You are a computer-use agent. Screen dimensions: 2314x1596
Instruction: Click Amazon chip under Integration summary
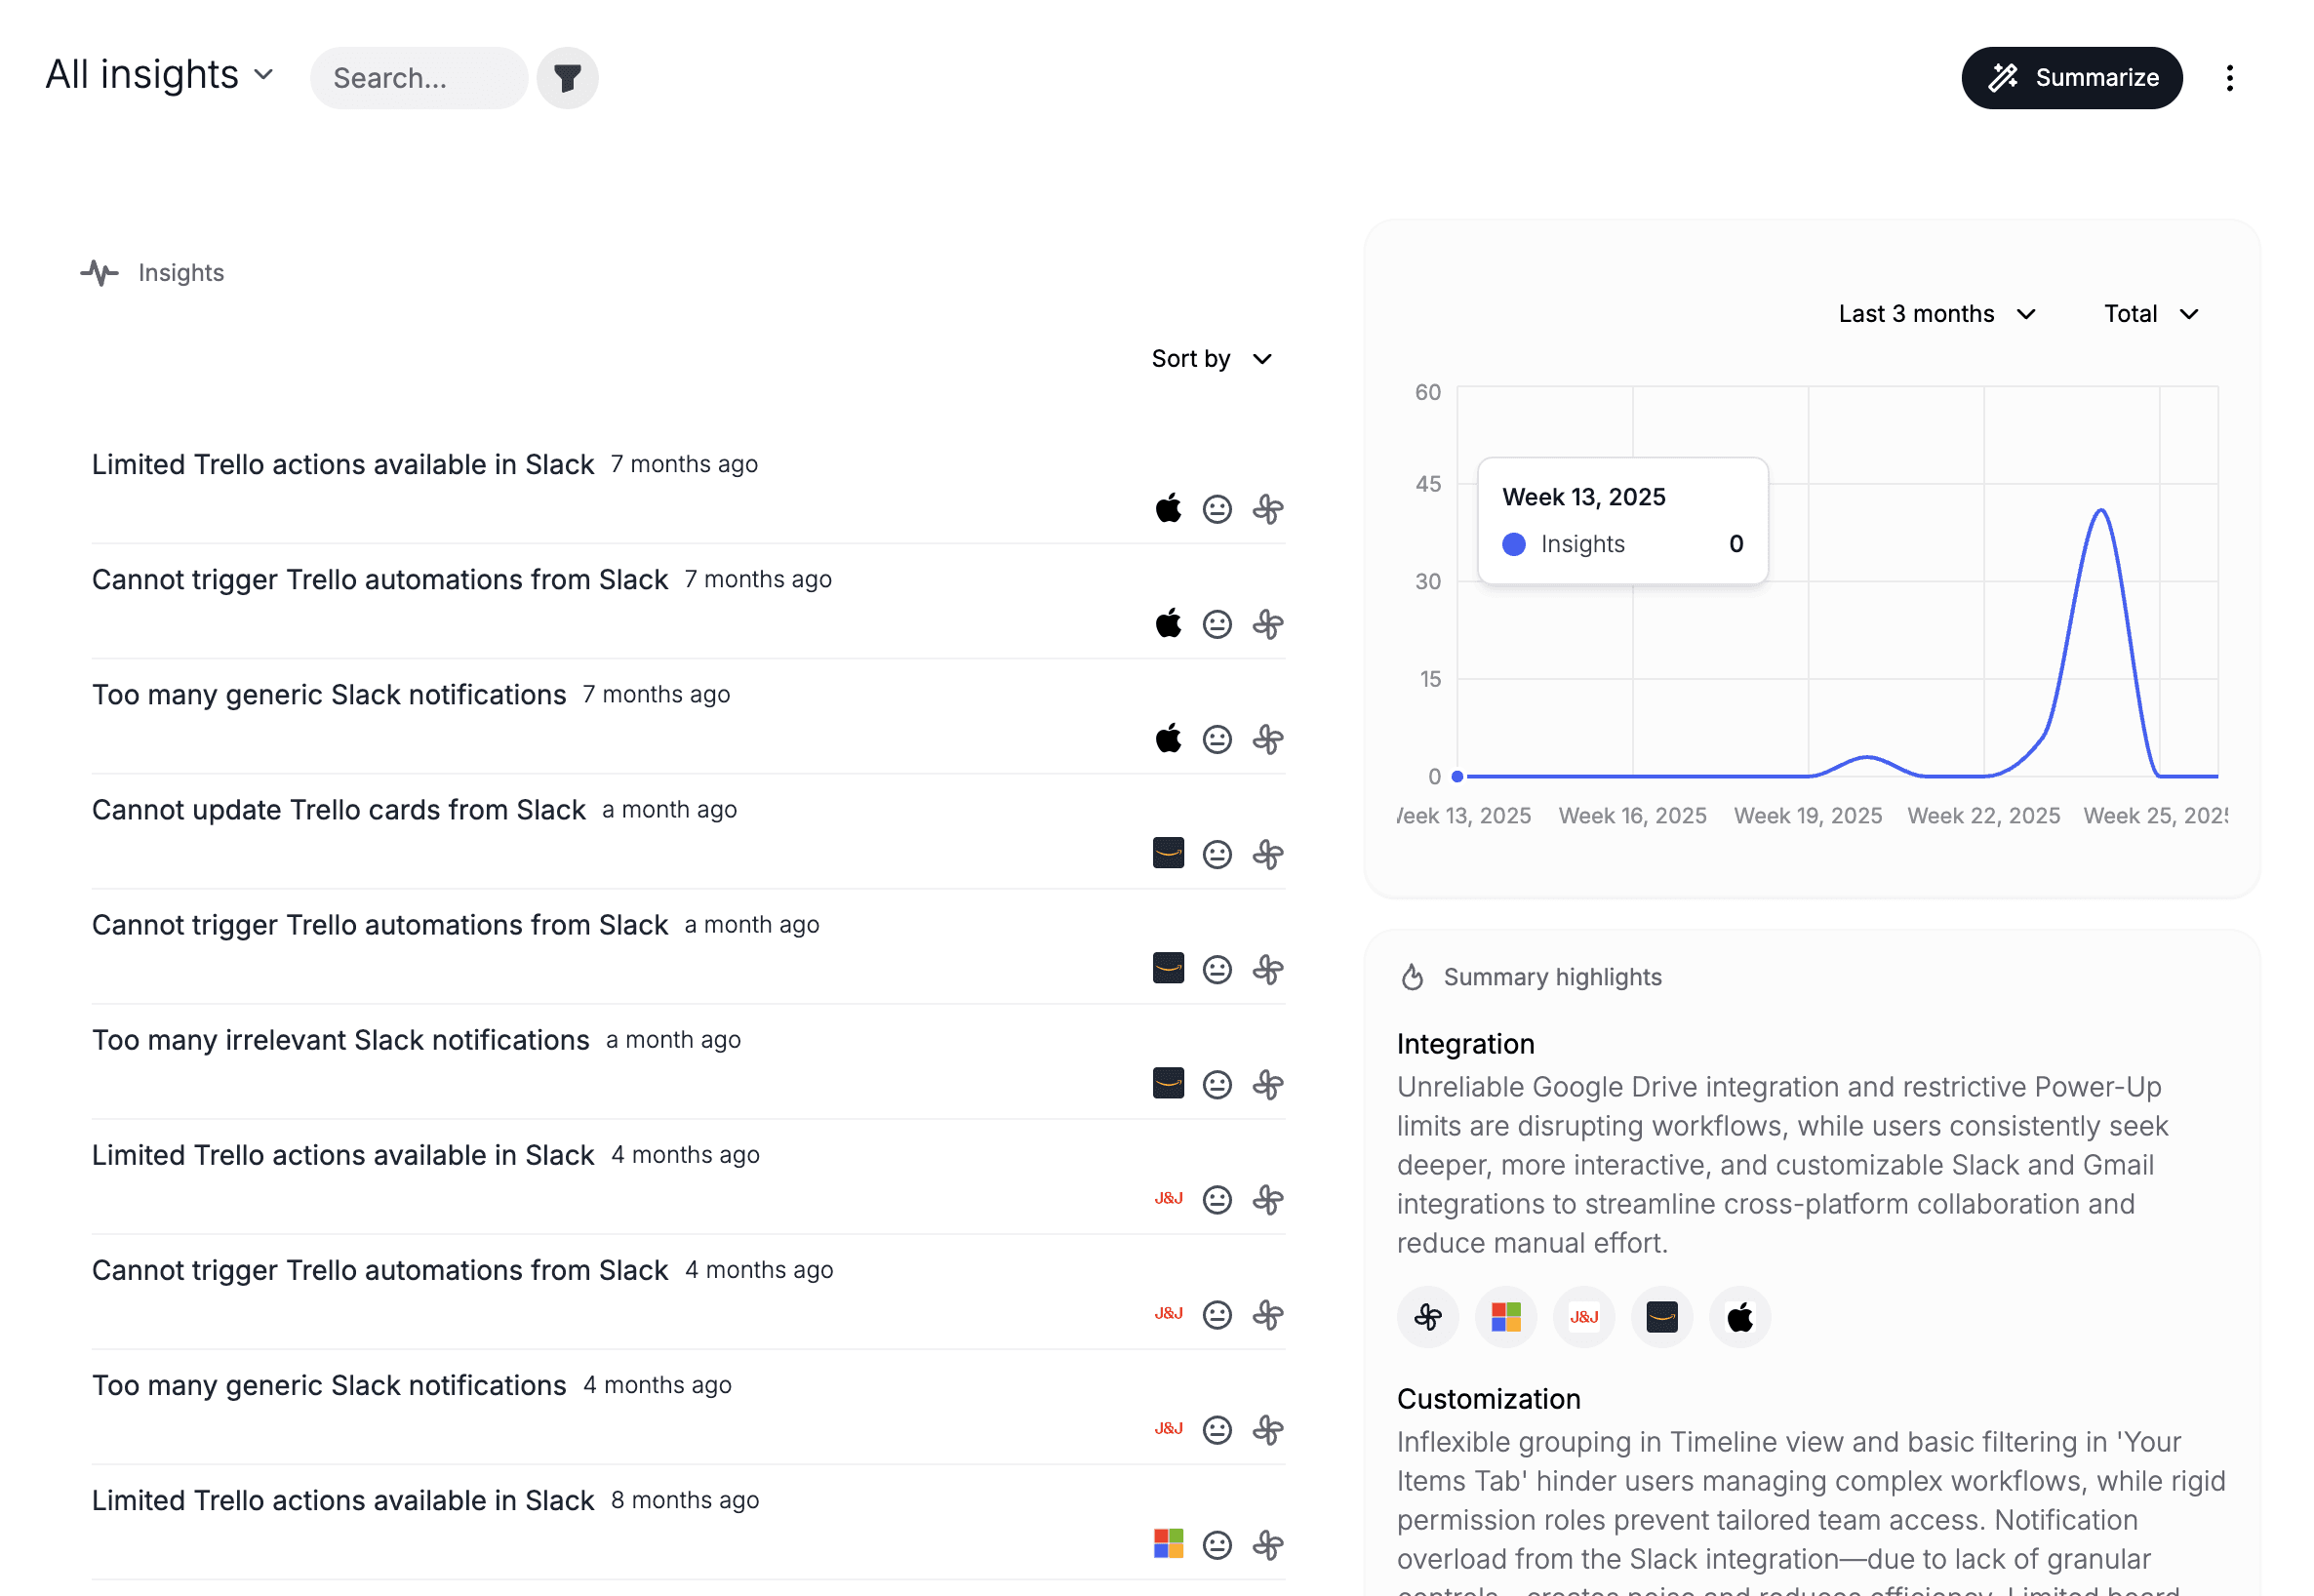coord(1661,1317)
